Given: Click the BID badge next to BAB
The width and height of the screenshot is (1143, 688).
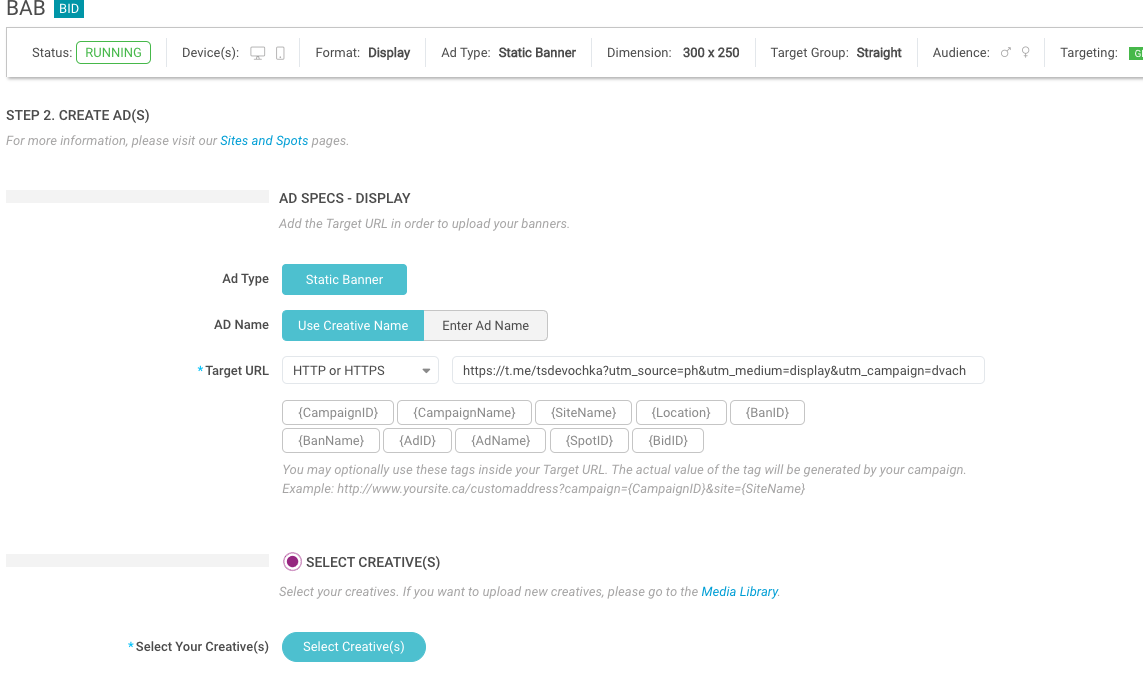Looking at the screenshot, I should (x=69, y=9).
